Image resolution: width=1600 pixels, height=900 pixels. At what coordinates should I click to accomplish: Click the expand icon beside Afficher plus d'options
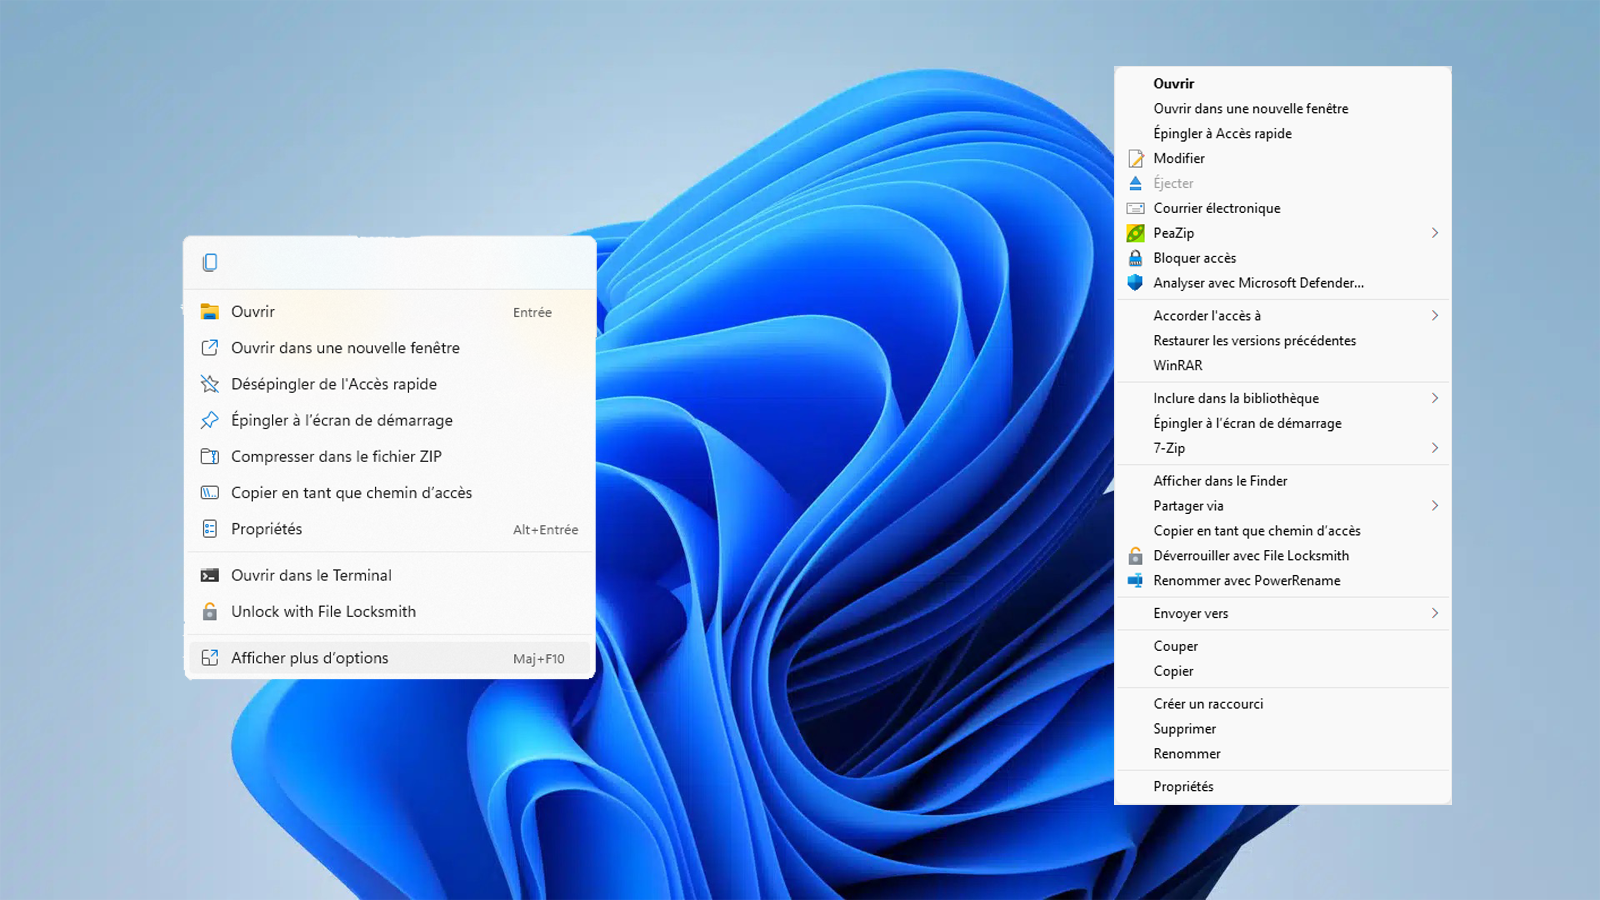[210, 658]
